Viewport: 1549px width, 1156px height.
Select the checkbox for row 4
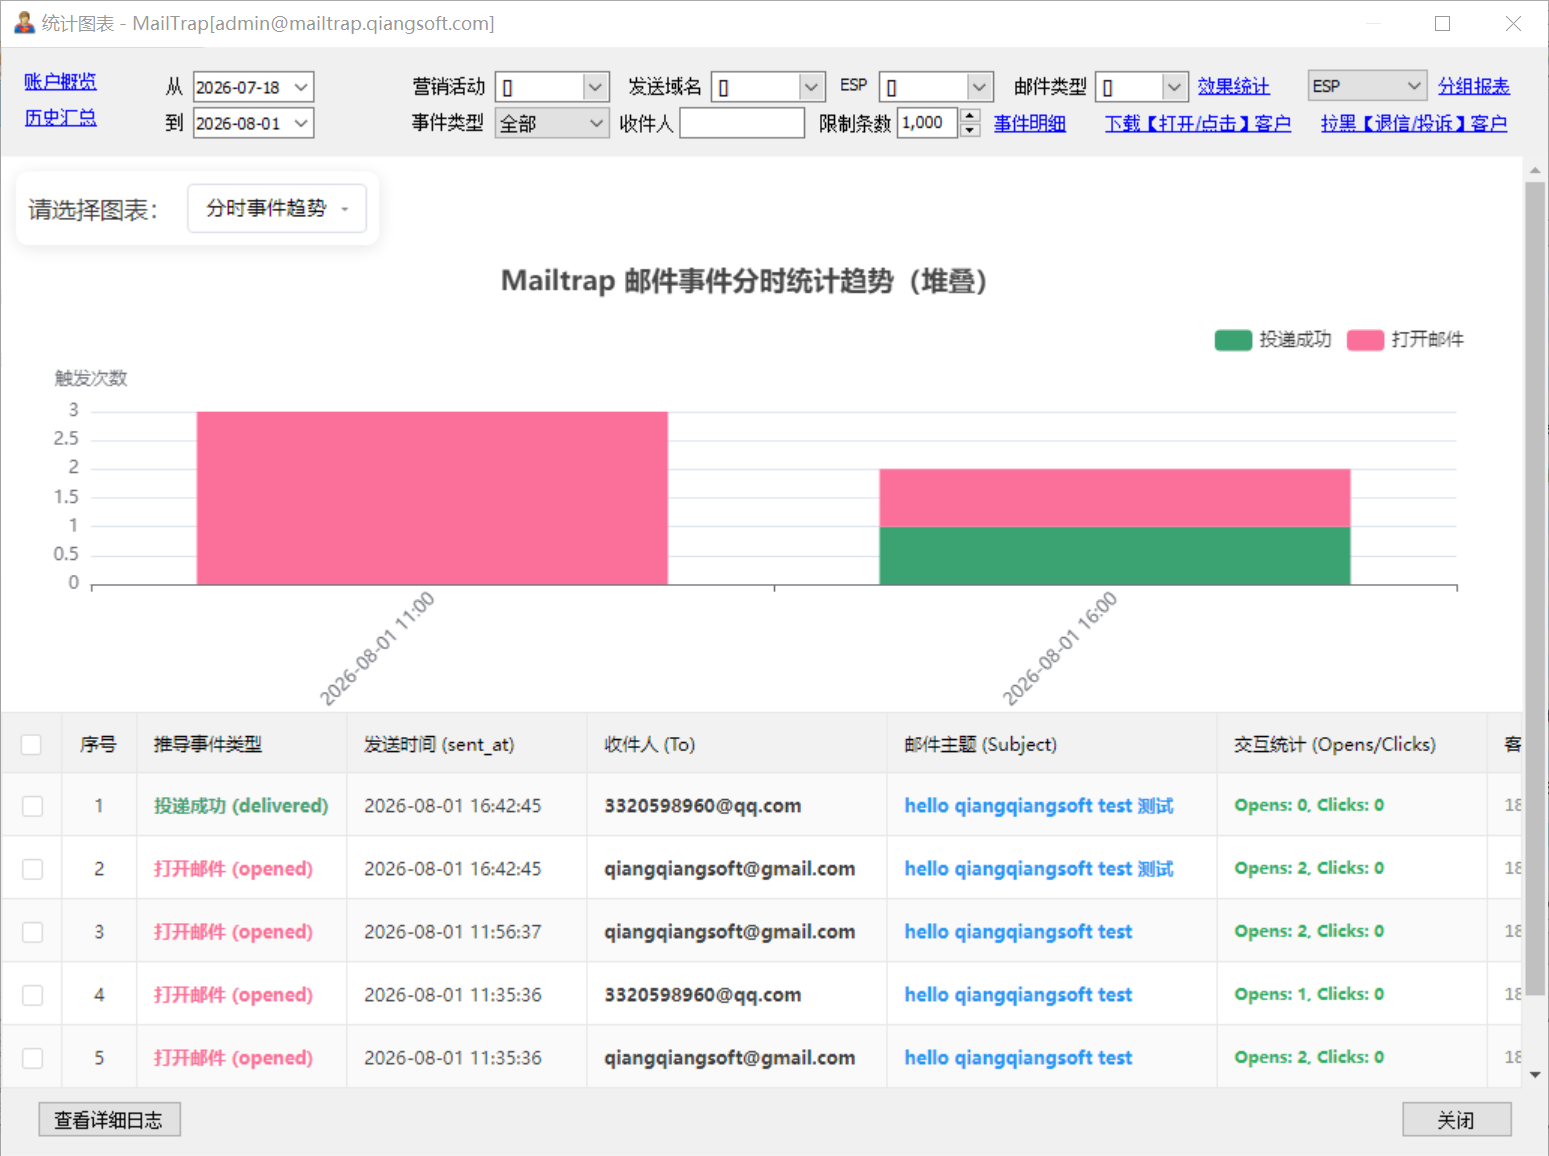32,995
